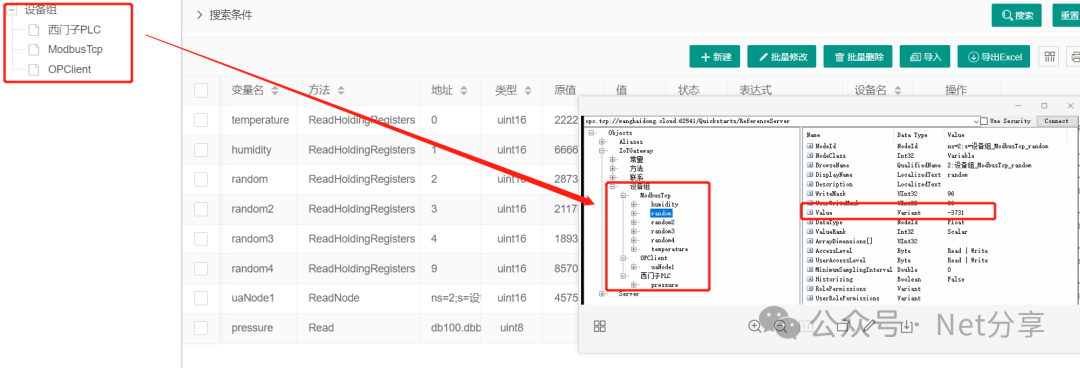
Task: Click the Connect button in OPC client
Action: (x=1056, y=121)
